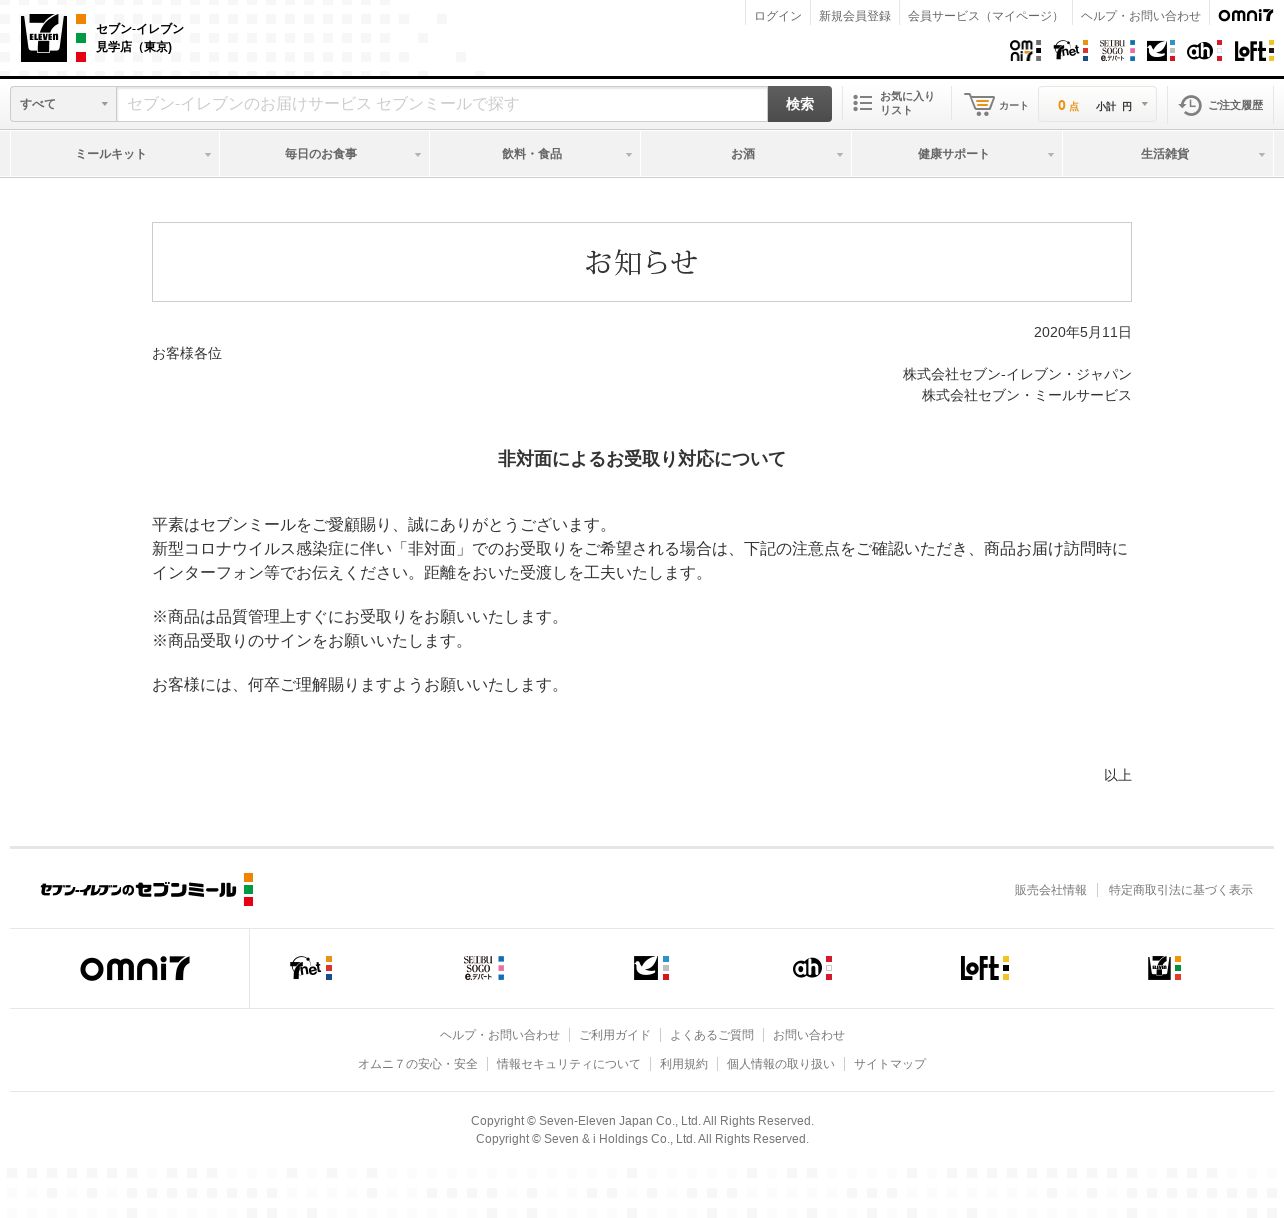Expand the cart subtotal dropdown
Screen dimensions: 1284x1218
click(x=1097, y=104)
